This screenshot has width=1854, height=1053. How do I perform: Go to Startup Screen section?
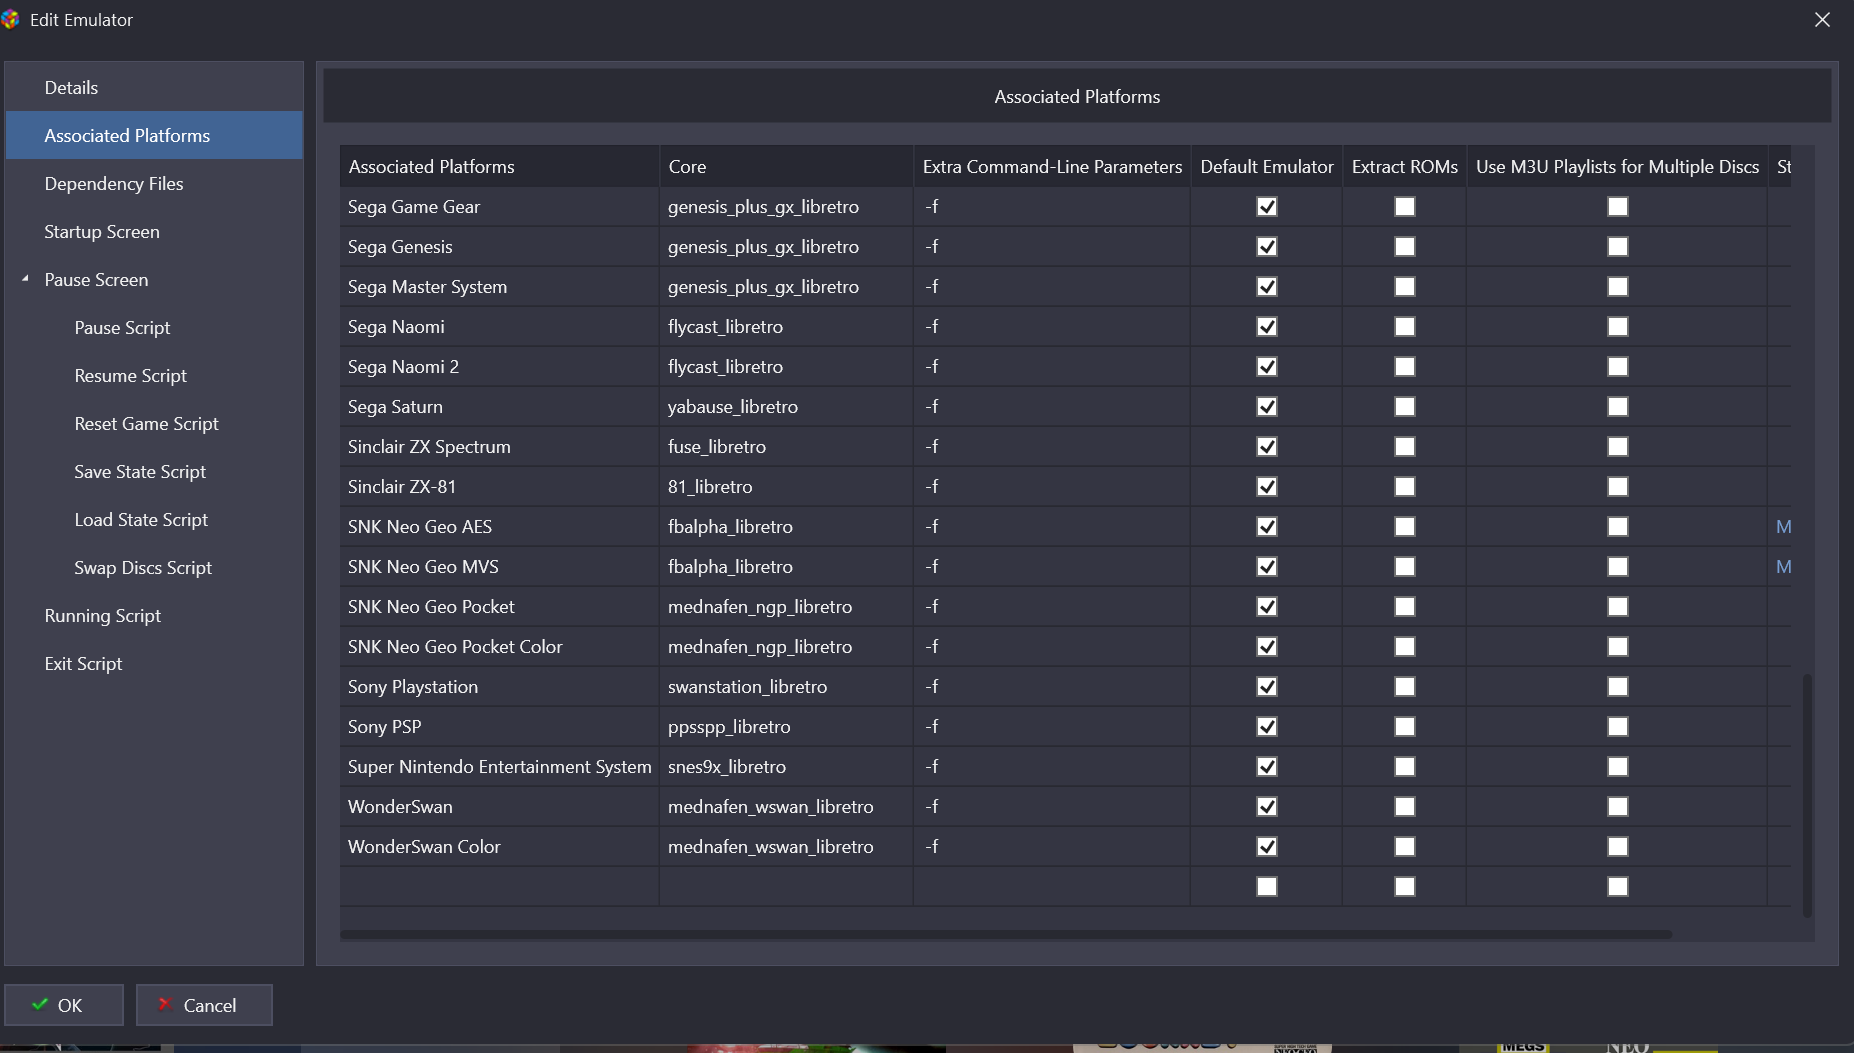(154, 231)
